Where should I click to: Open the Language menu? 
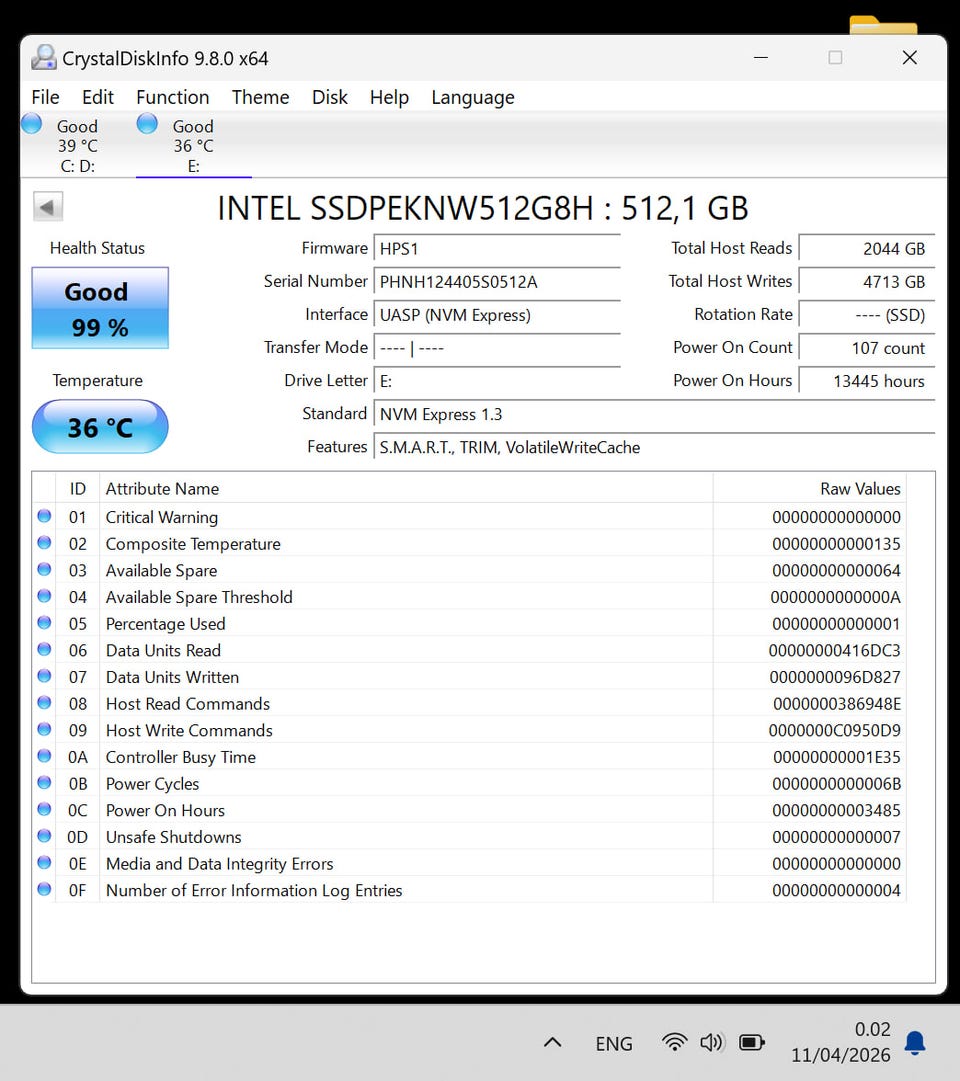[472, 97]
